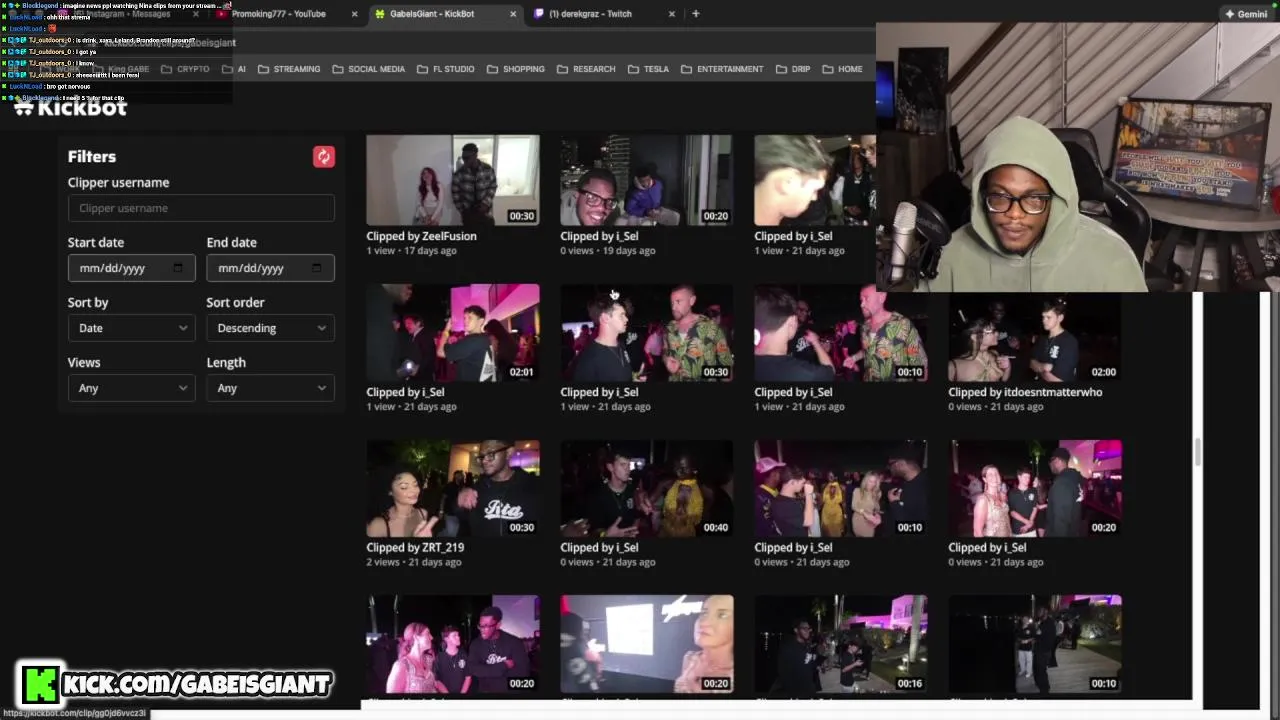Open the Start date calendar picker icon

pos(178,268)
